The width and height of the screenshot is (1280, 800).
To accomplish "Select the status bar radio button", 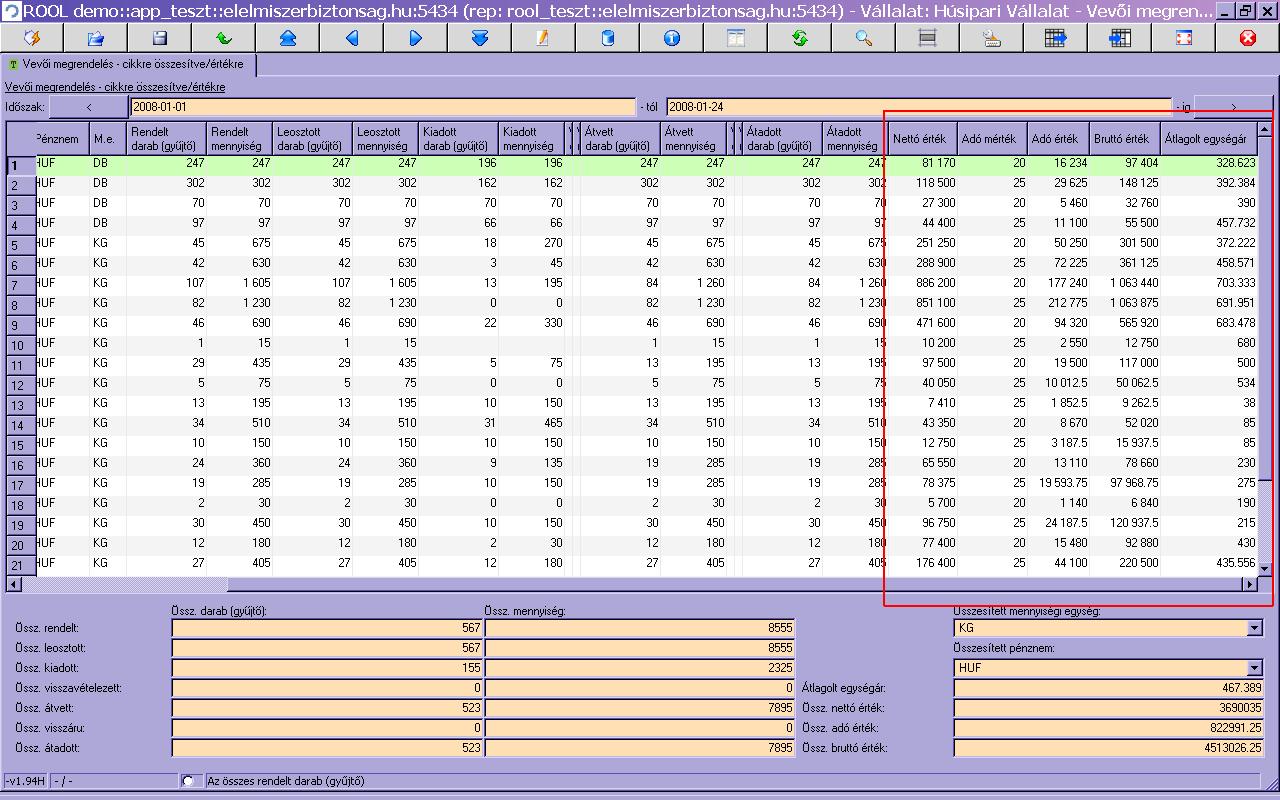I will (x=188, y=781).
